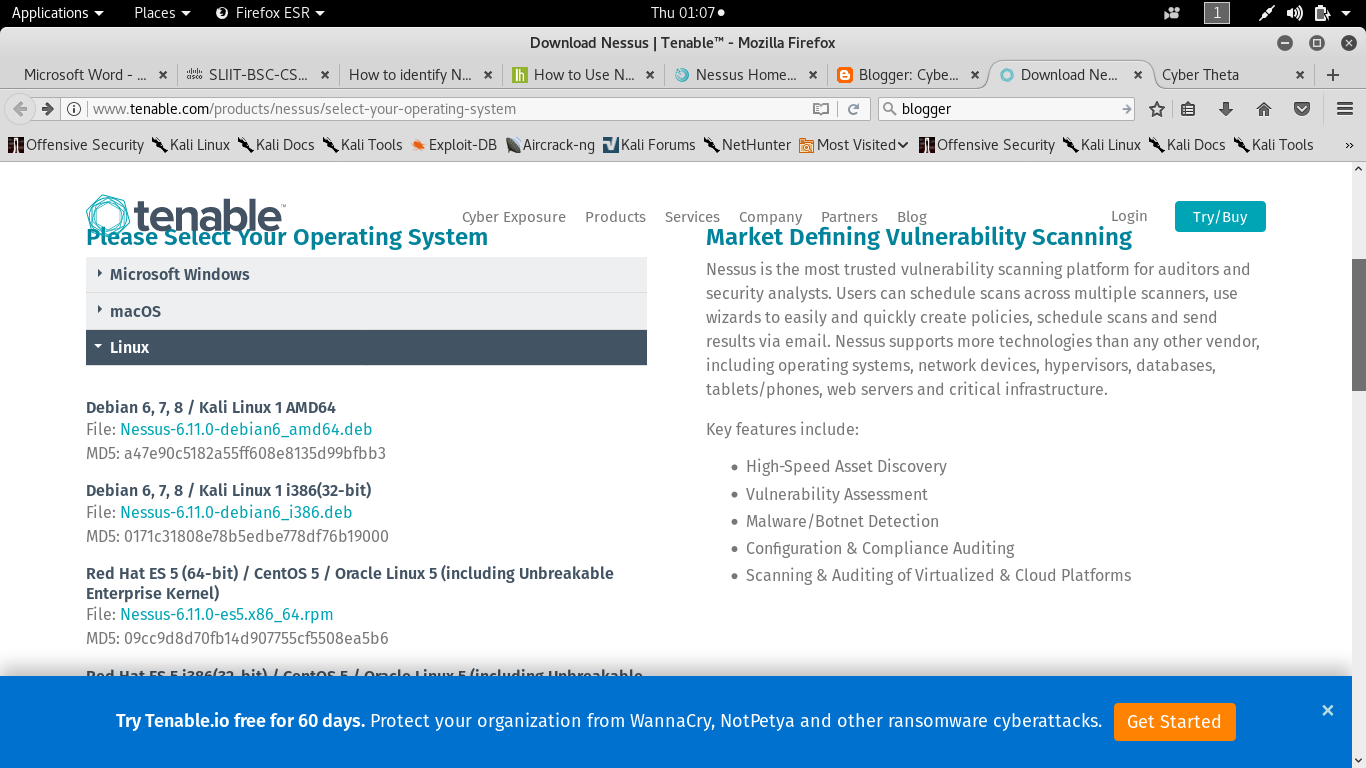The image size is (1366, 768).
Task: Expand the macOS section
Action: [366, 311]
